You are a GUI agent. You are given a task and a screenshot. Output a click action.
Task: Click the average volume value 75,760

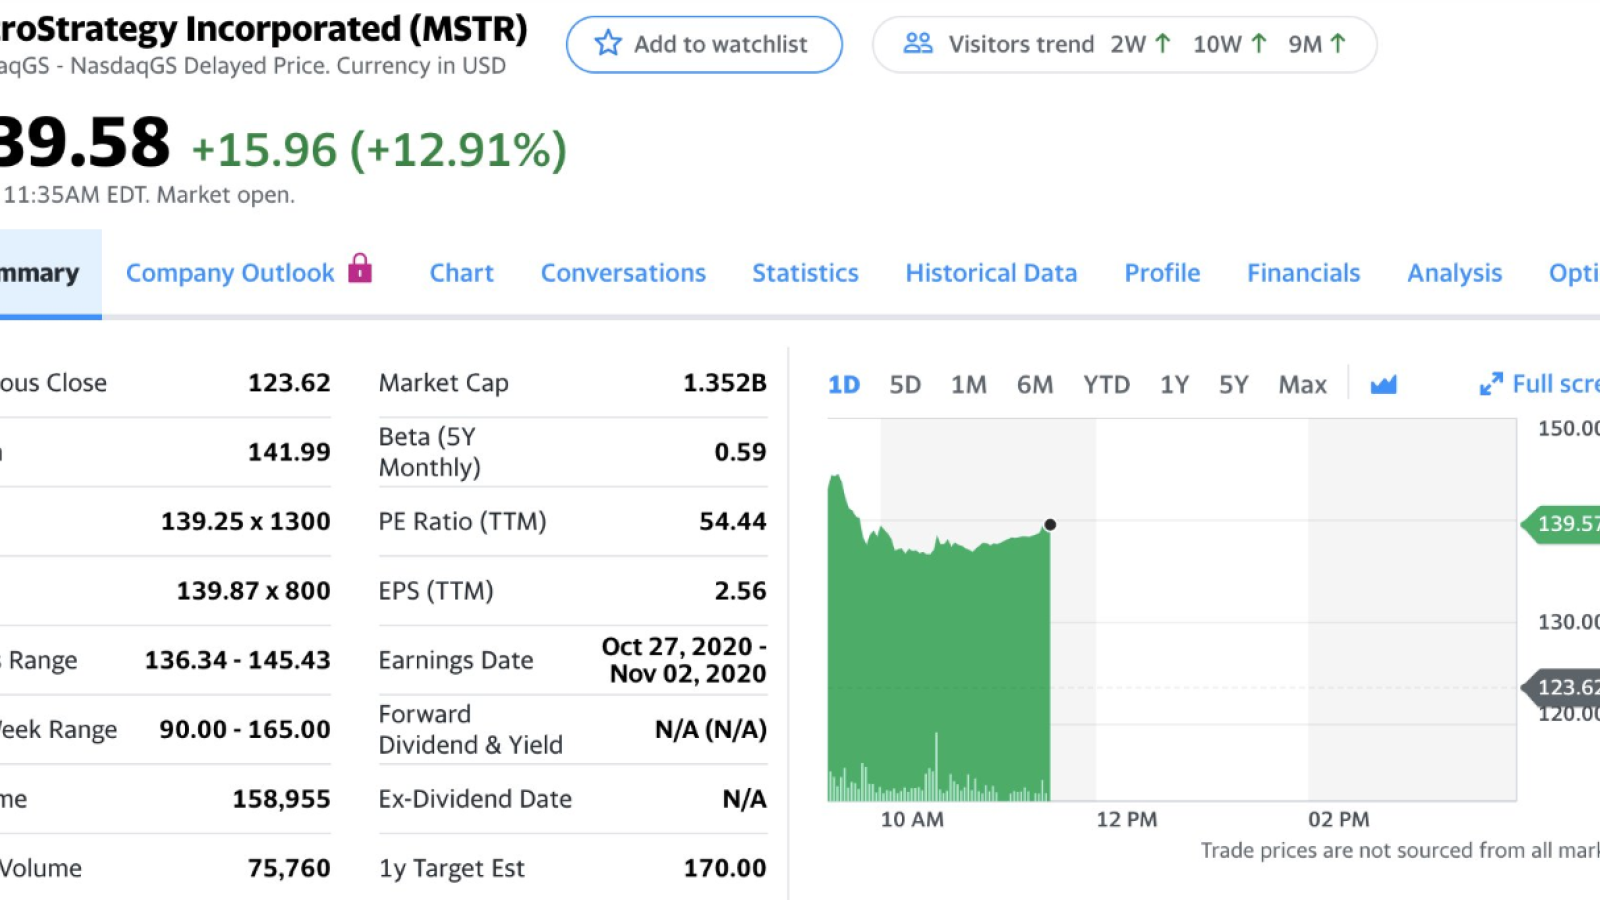point(289,868)
